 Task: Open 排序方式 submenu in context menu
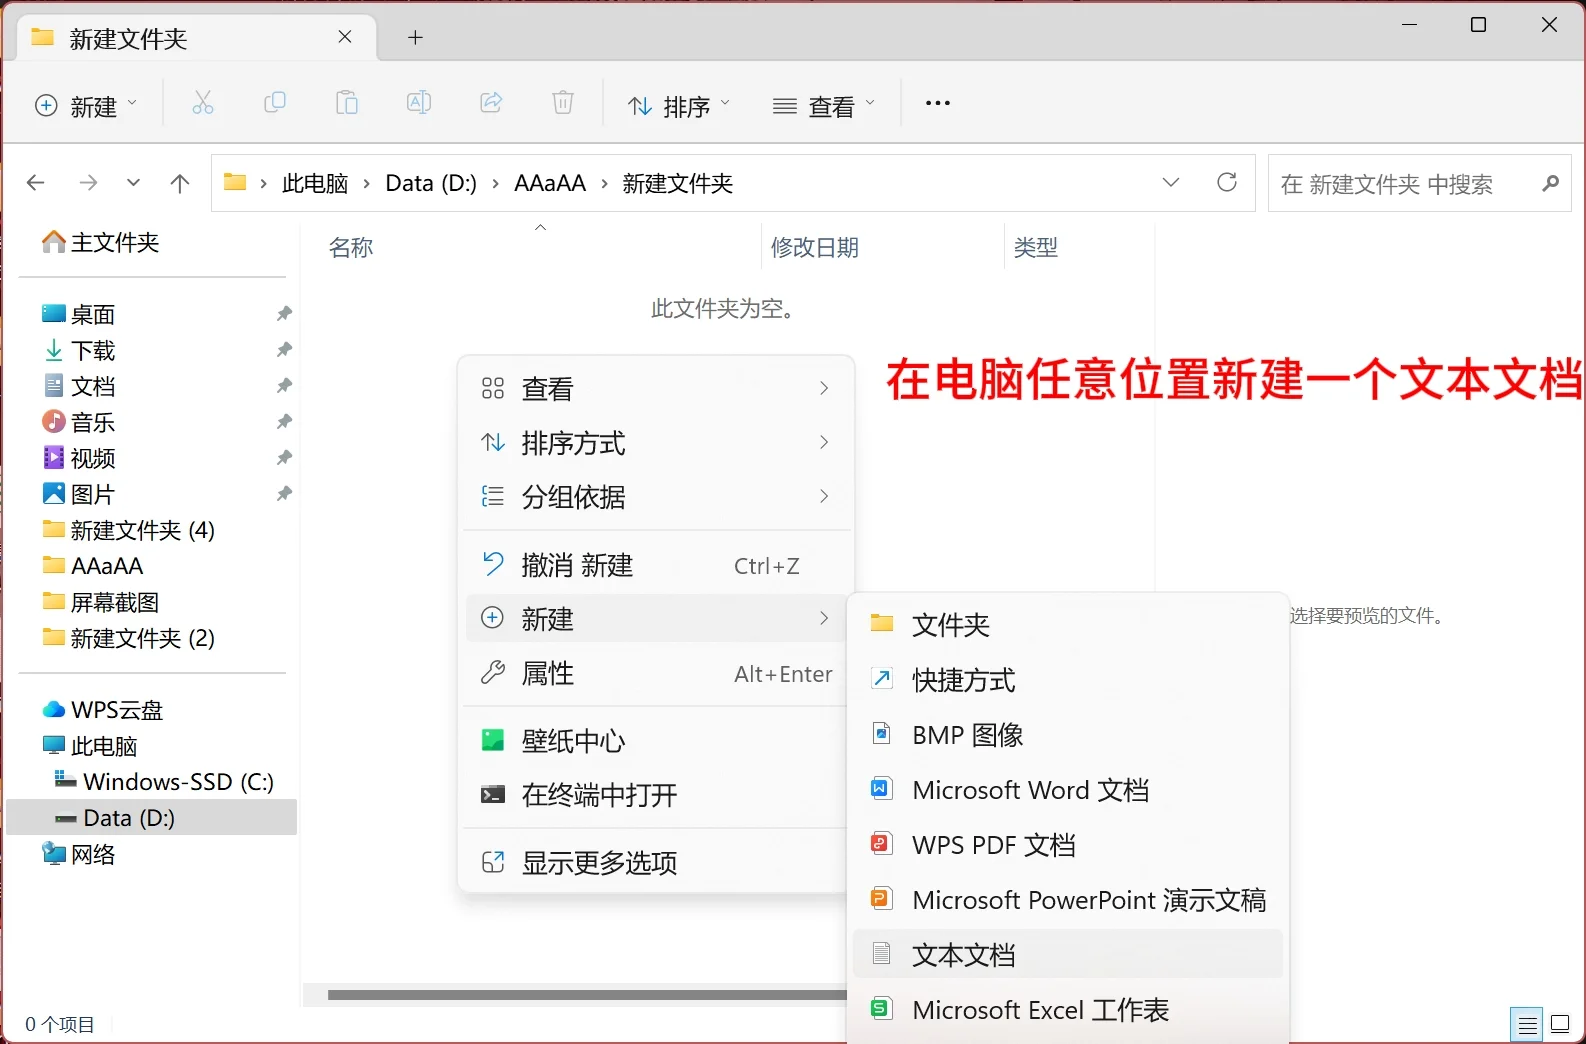pyautogui.click(x=656, y=443)
